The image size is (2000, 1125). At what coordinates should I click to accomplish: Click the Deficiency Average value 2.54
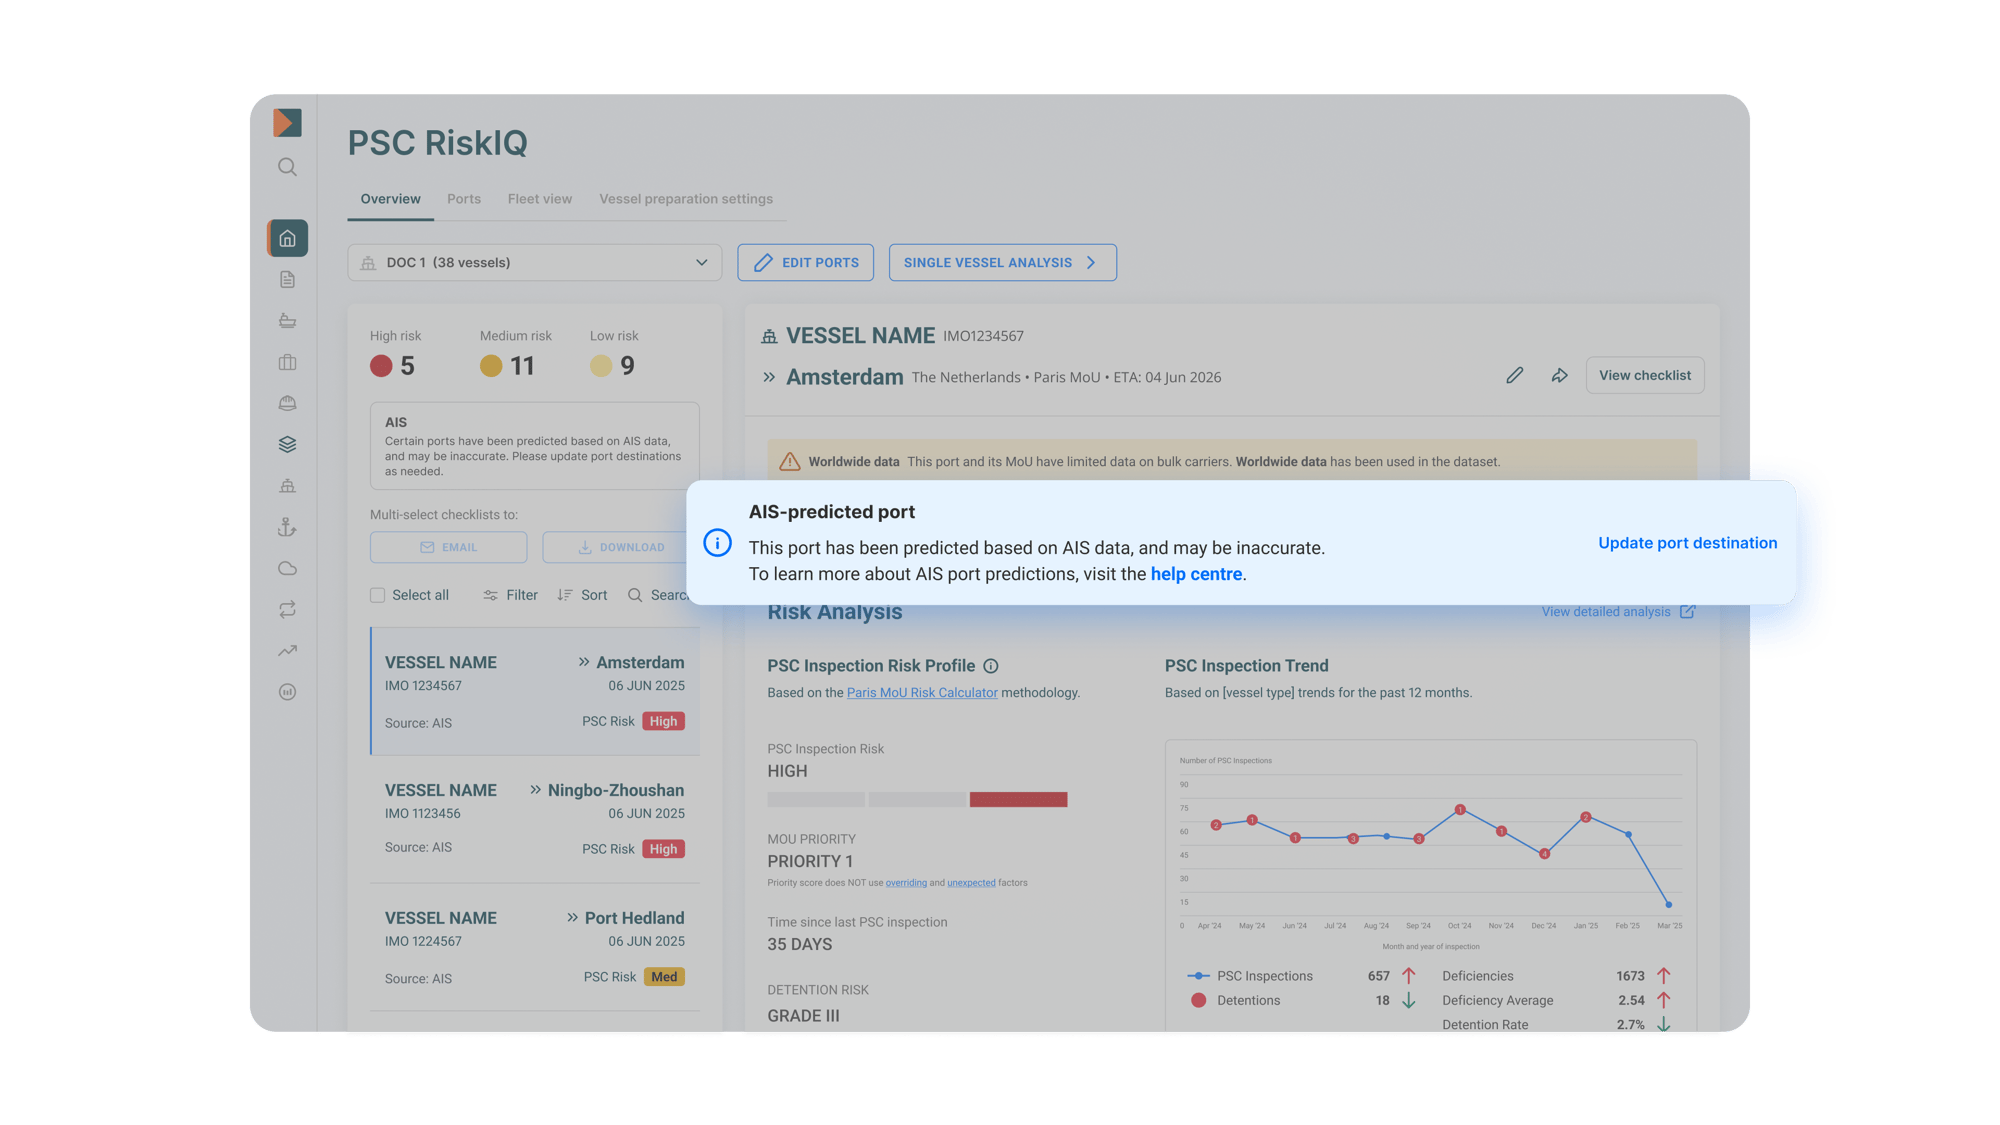tap(1631, 1000)
